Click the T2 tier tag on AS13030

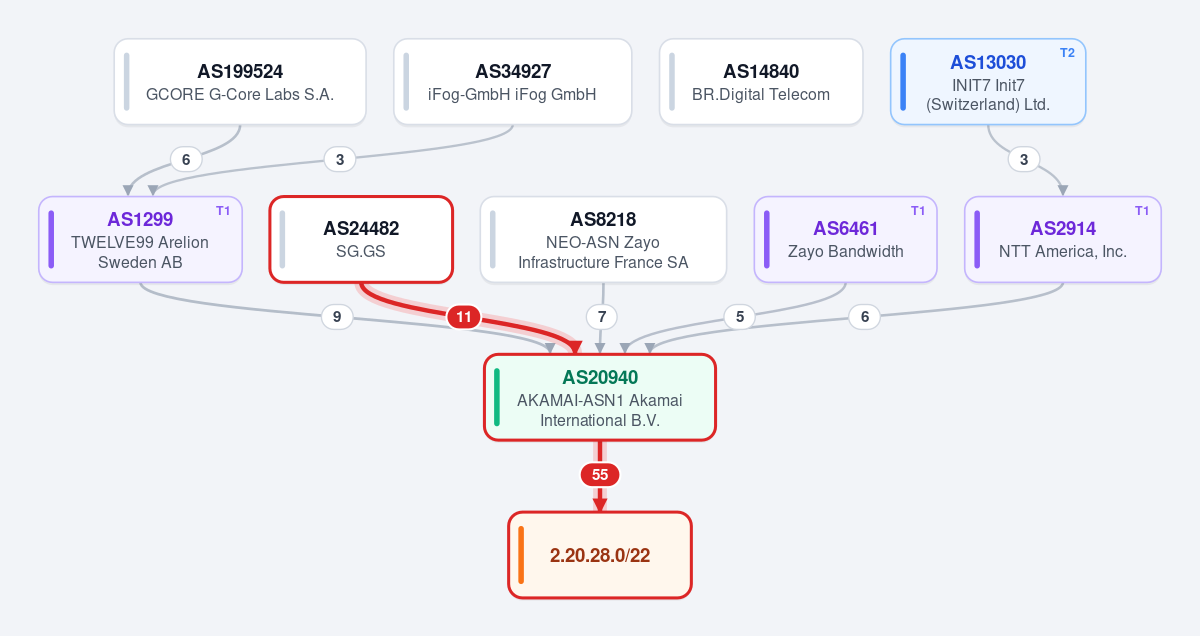coord(1067,53)
